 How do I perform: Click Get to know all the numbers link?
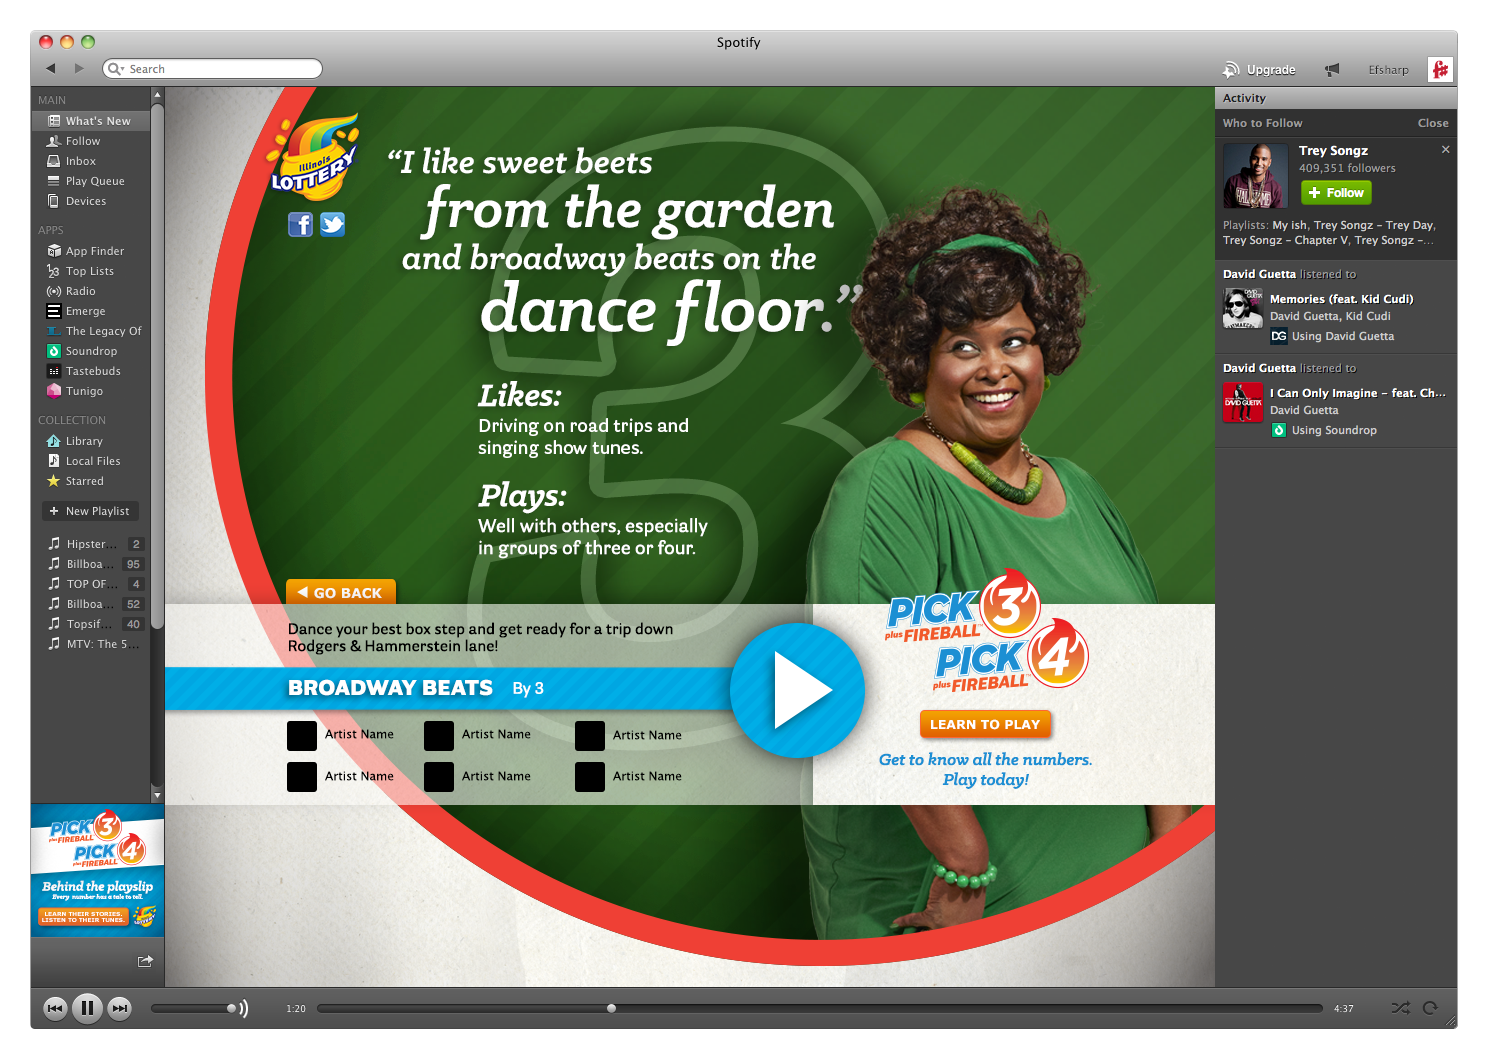(x=985, y=769)
